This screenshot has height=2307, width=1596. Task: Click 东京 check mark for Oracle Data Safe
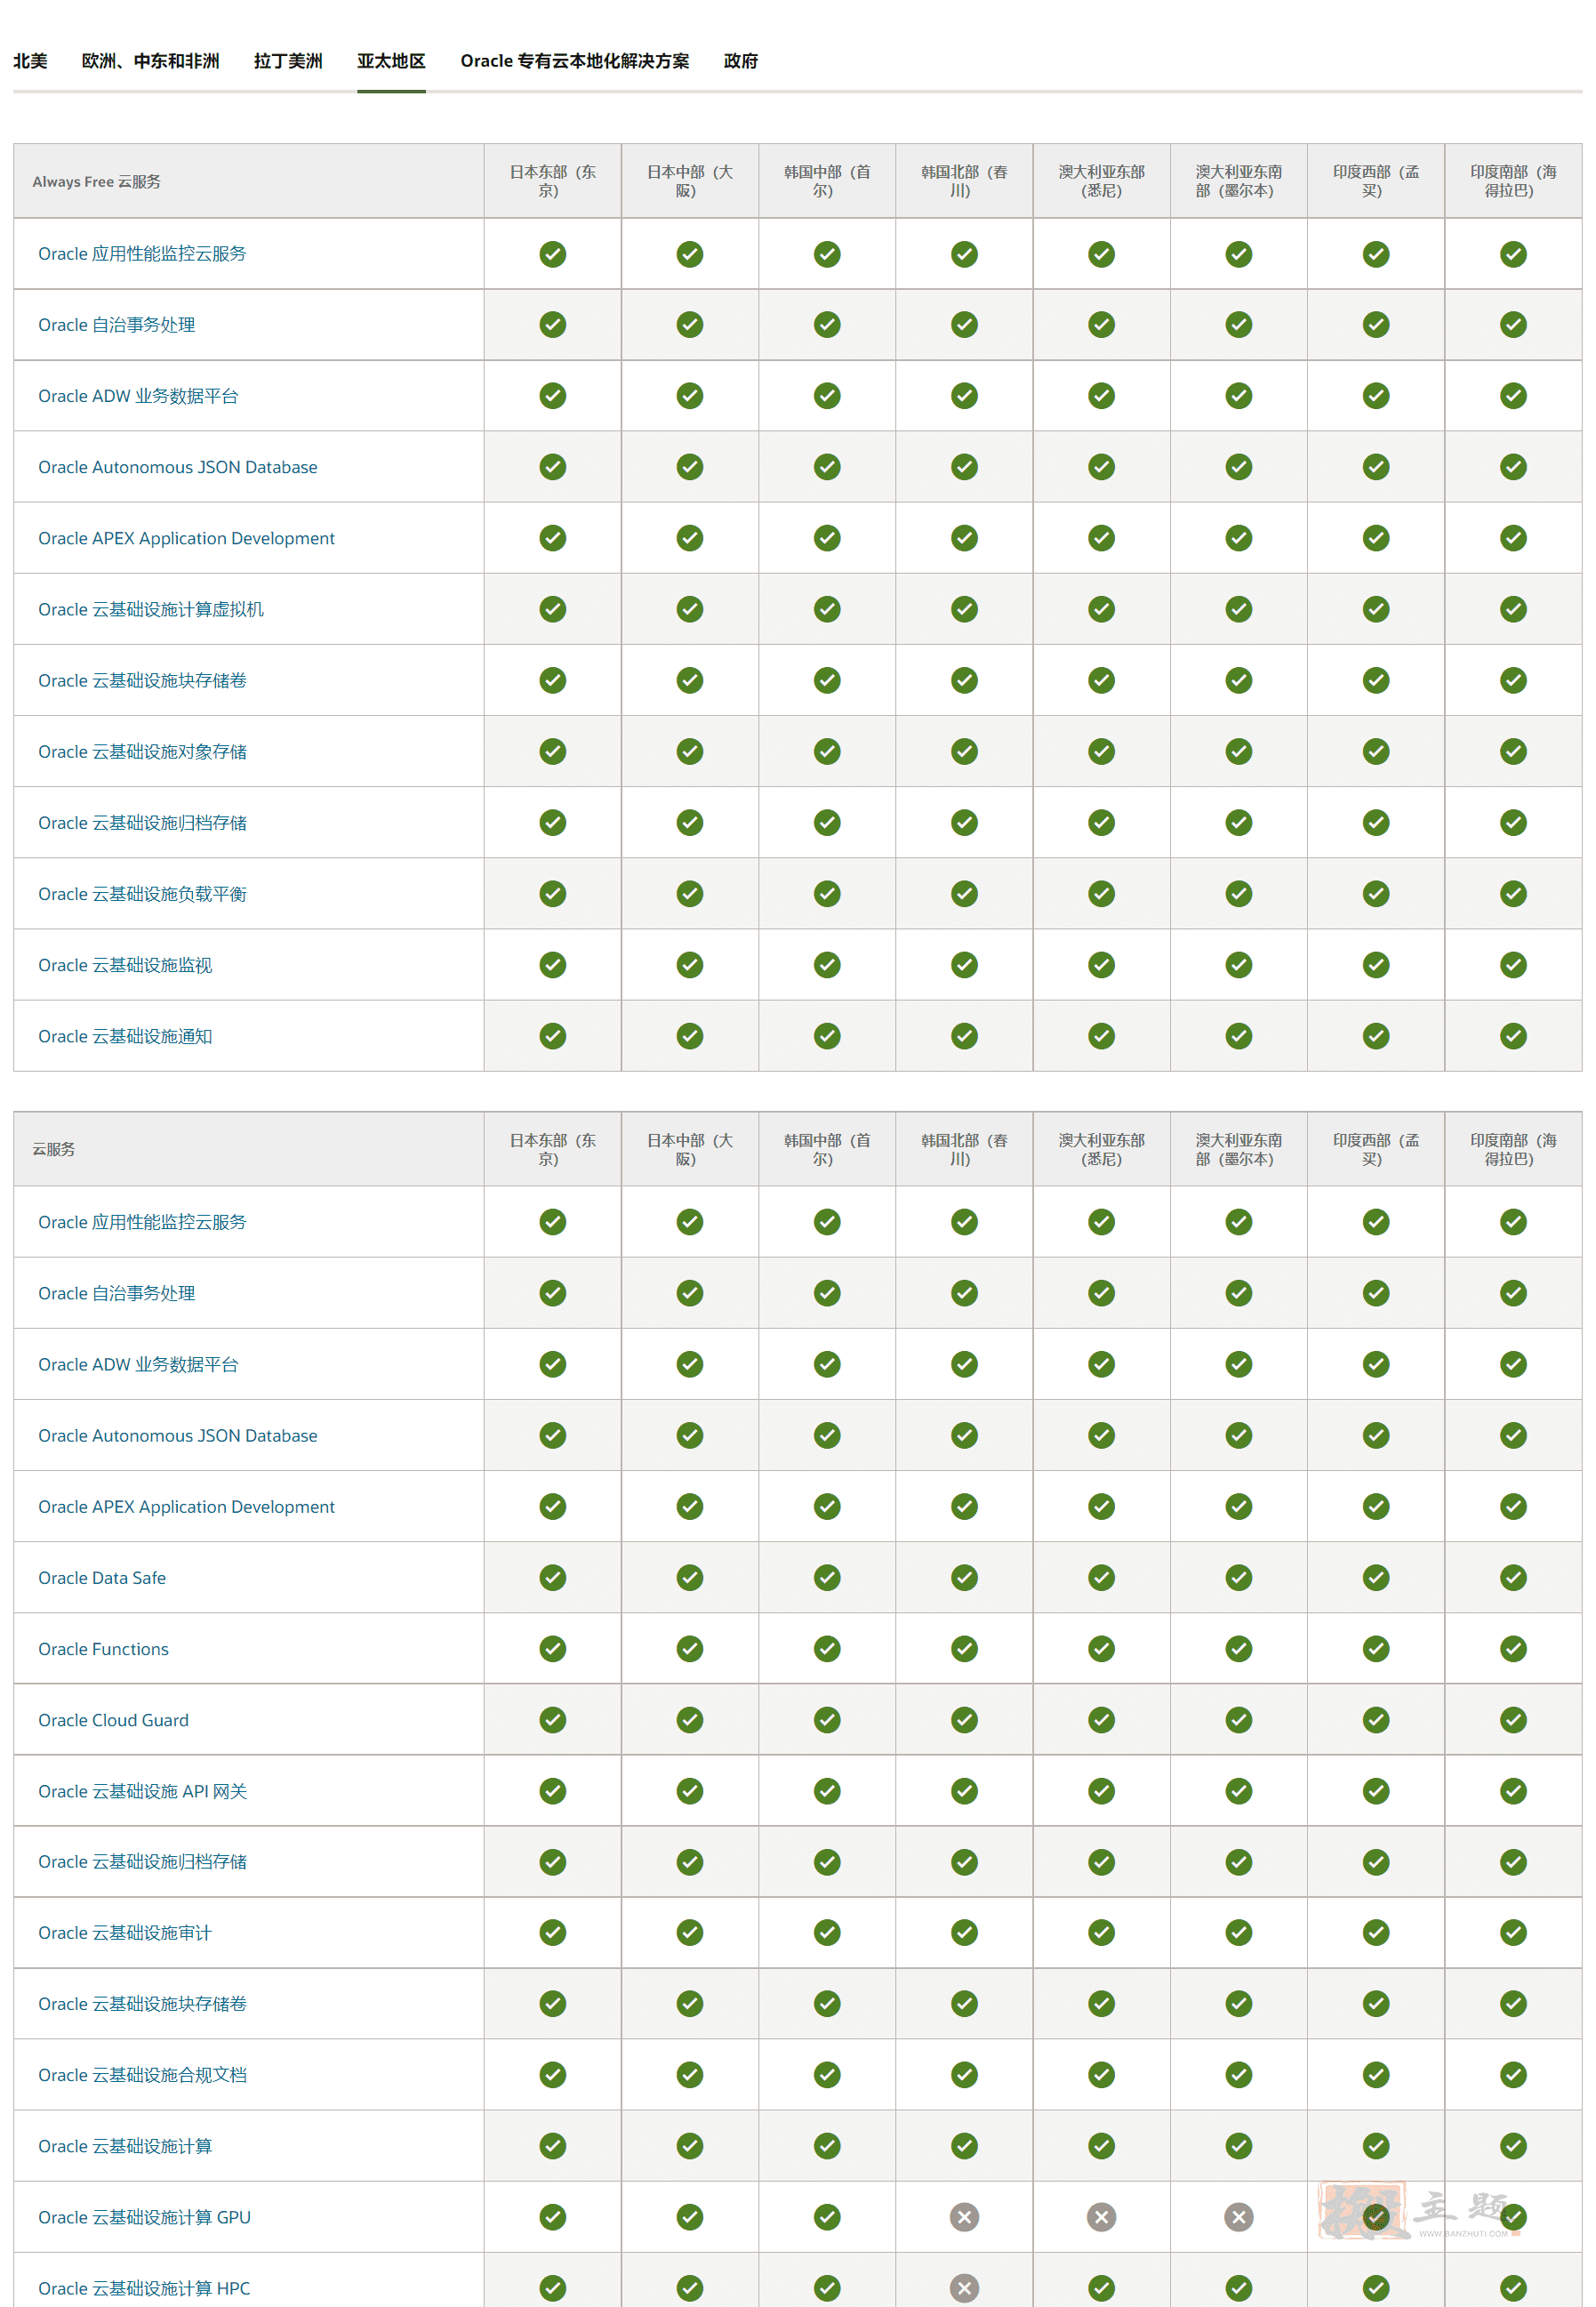click(x=553, y=1578)
